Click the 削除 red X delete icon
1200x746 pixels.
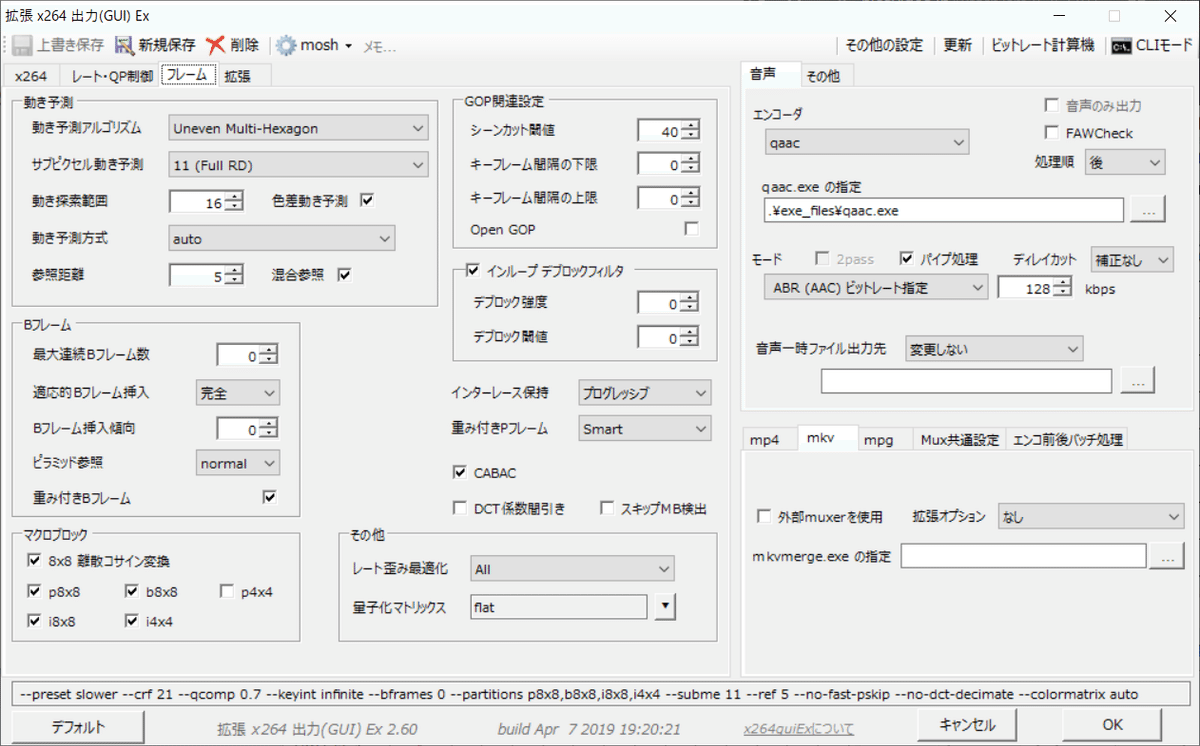[x=215, y=45]
